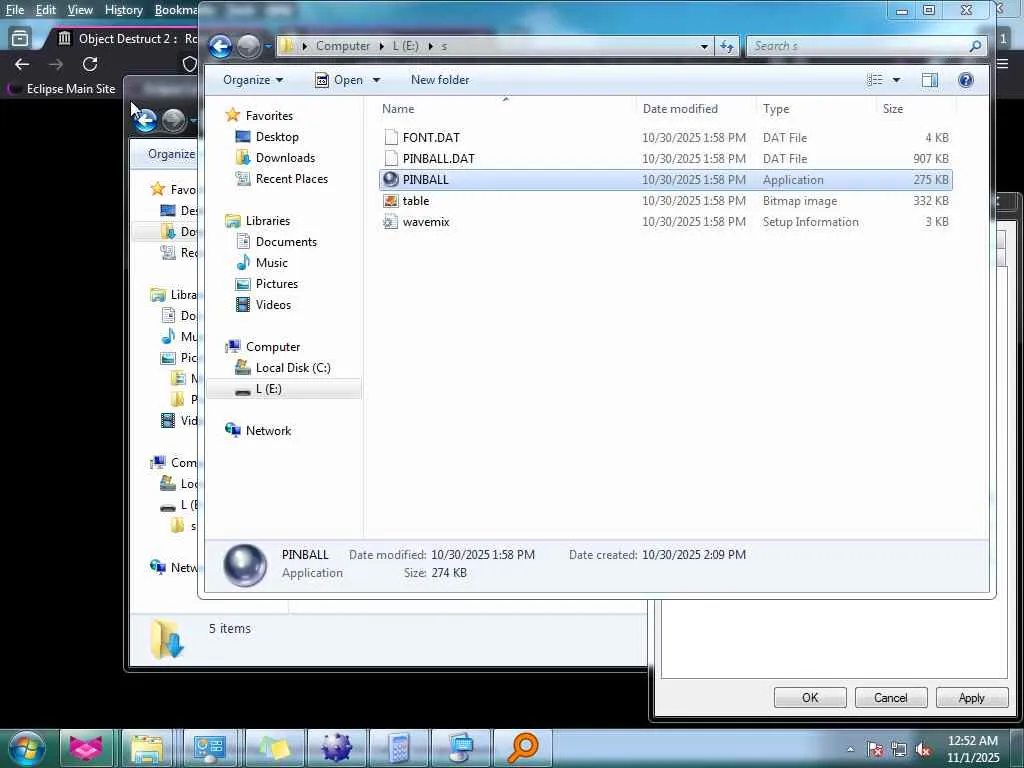Sort by the Type column header
The height and width of the screenshot is (768, 1024).
815,109
